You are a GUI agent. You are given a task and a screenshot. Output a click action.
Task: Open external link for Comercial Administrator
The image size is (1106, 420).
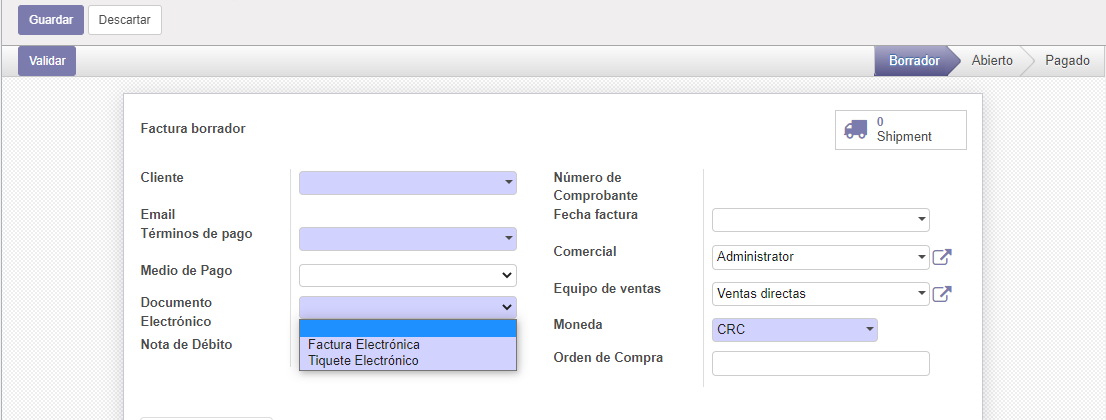(942, 257)
